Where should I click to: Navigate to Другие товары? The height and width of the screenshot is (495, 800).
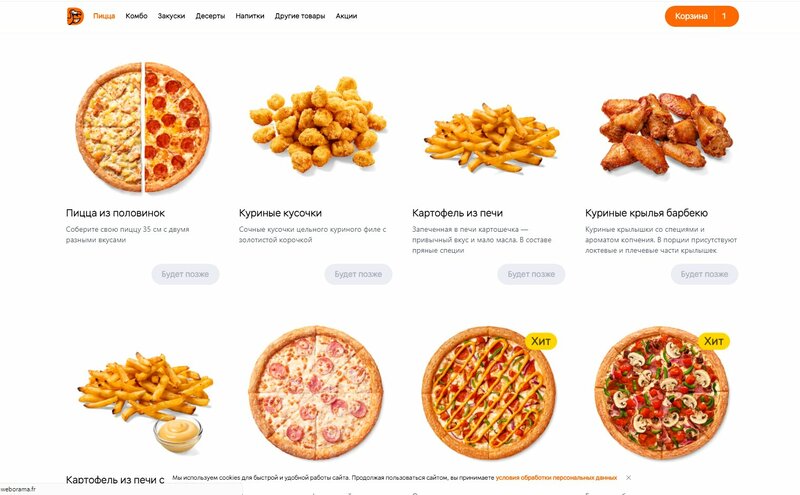(300, 16)
